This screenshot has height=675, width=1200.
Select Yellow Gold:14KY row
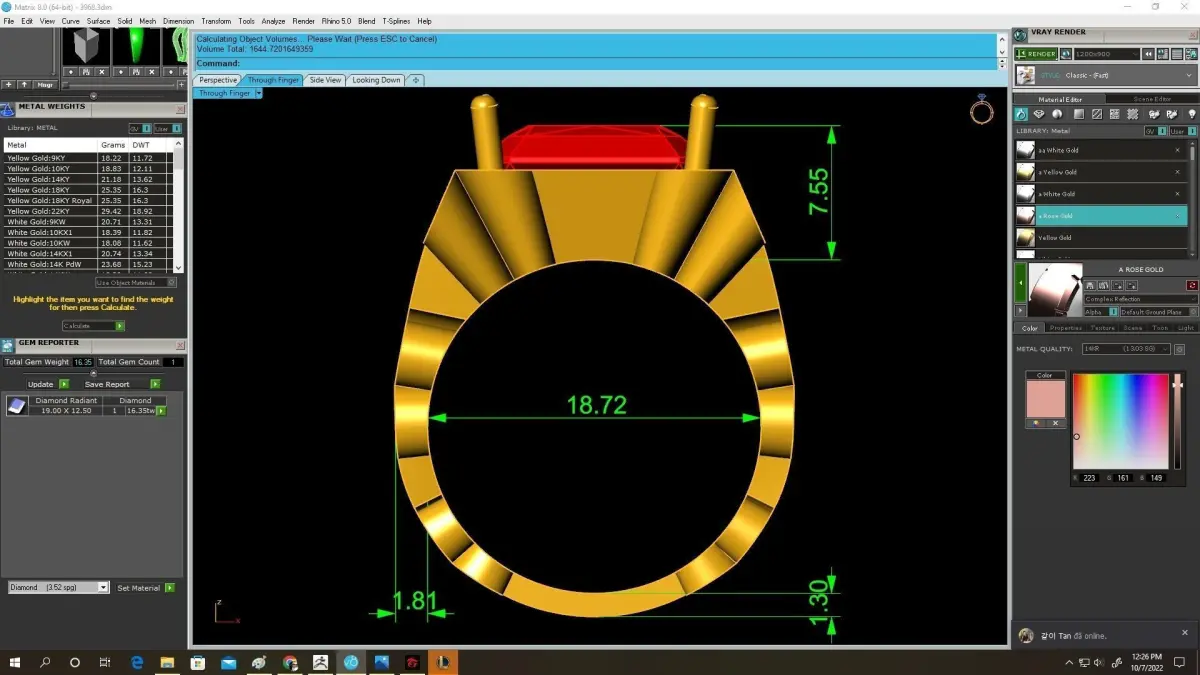click(88, 179)
